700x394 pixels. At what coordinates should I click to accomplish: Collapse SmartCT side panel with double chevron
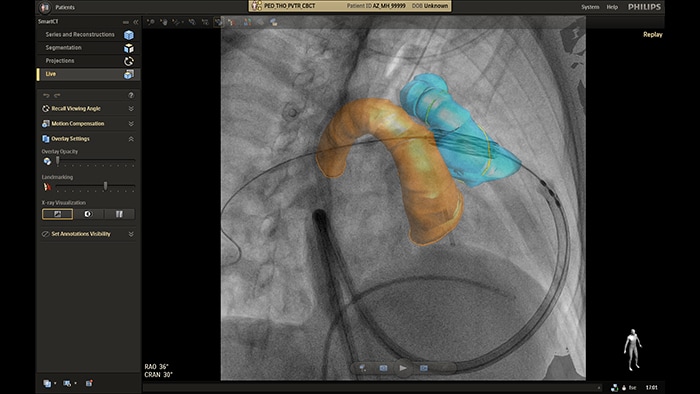tap(136, 22)
